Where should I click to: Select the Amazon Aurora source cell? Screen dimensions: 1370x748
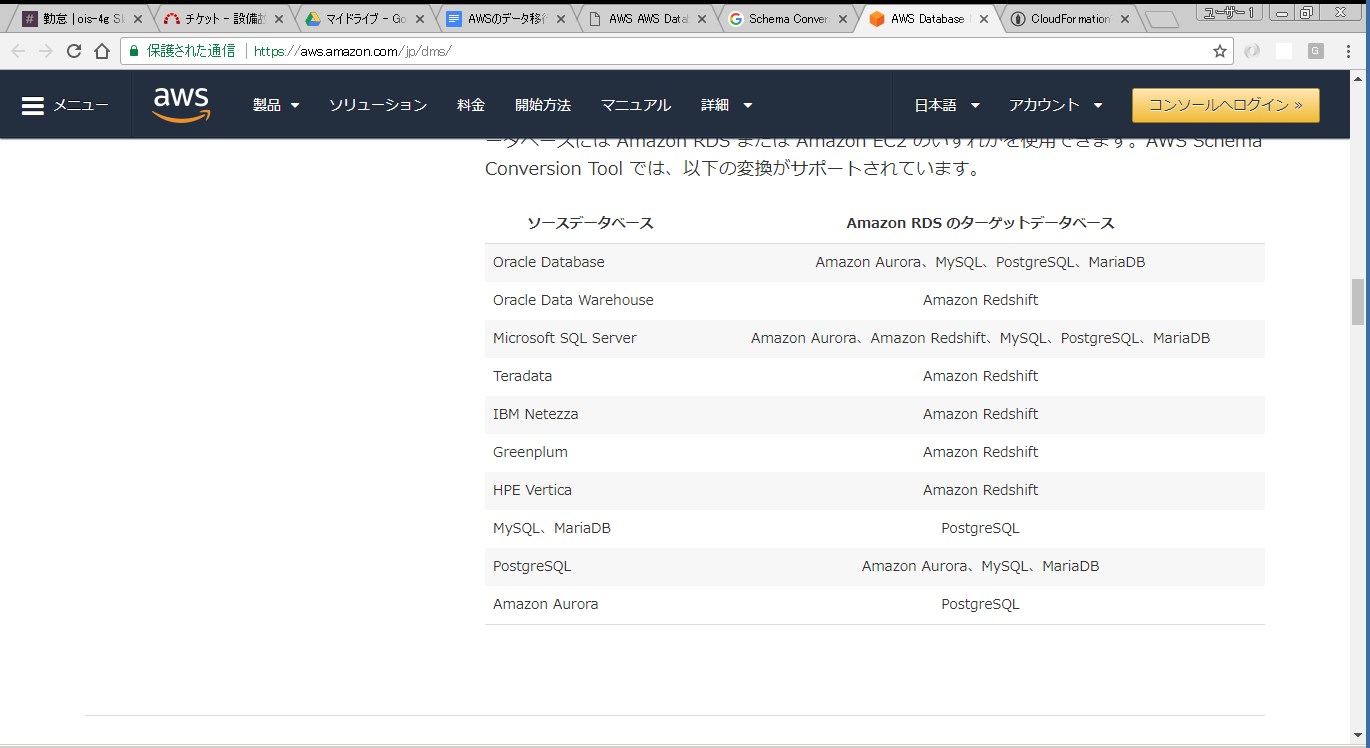click(545, 604)
